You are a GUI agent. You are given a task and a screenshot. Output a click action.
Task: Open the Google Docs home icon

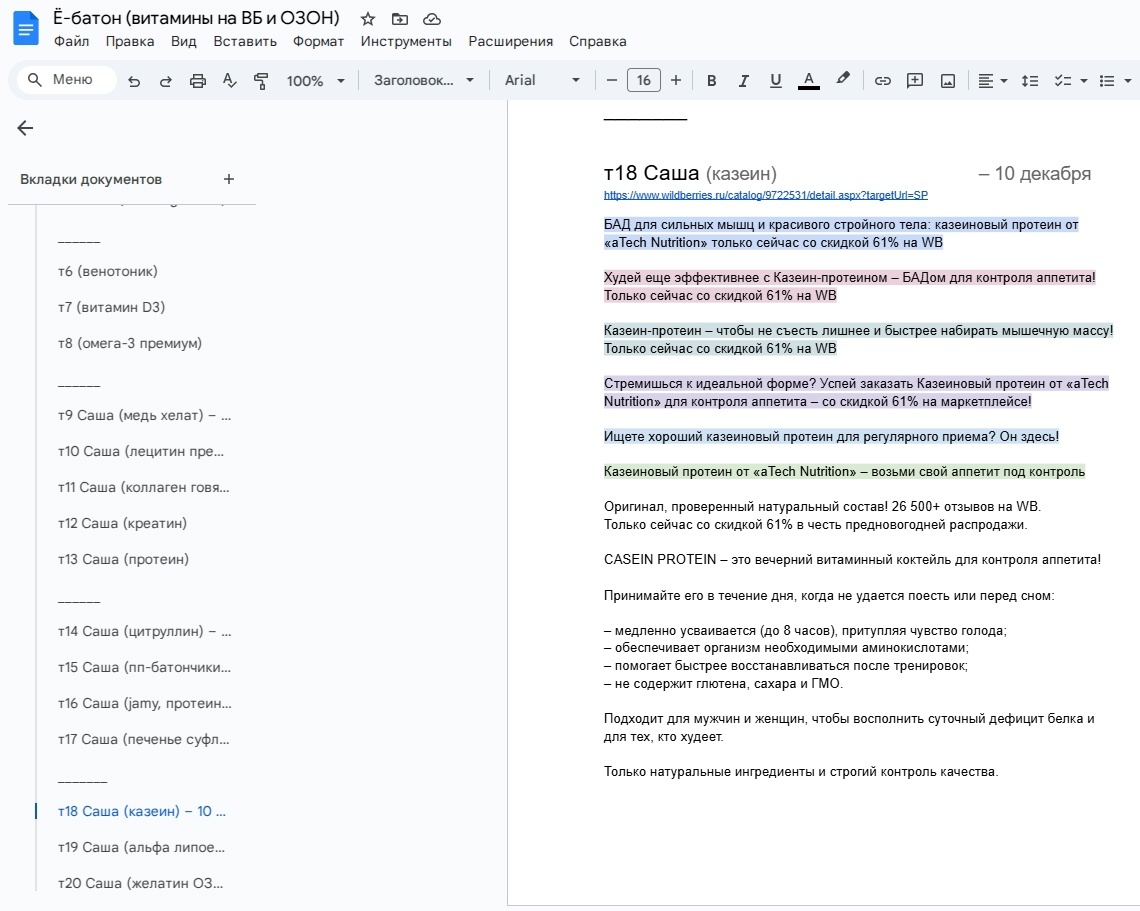tap(26, 29)
